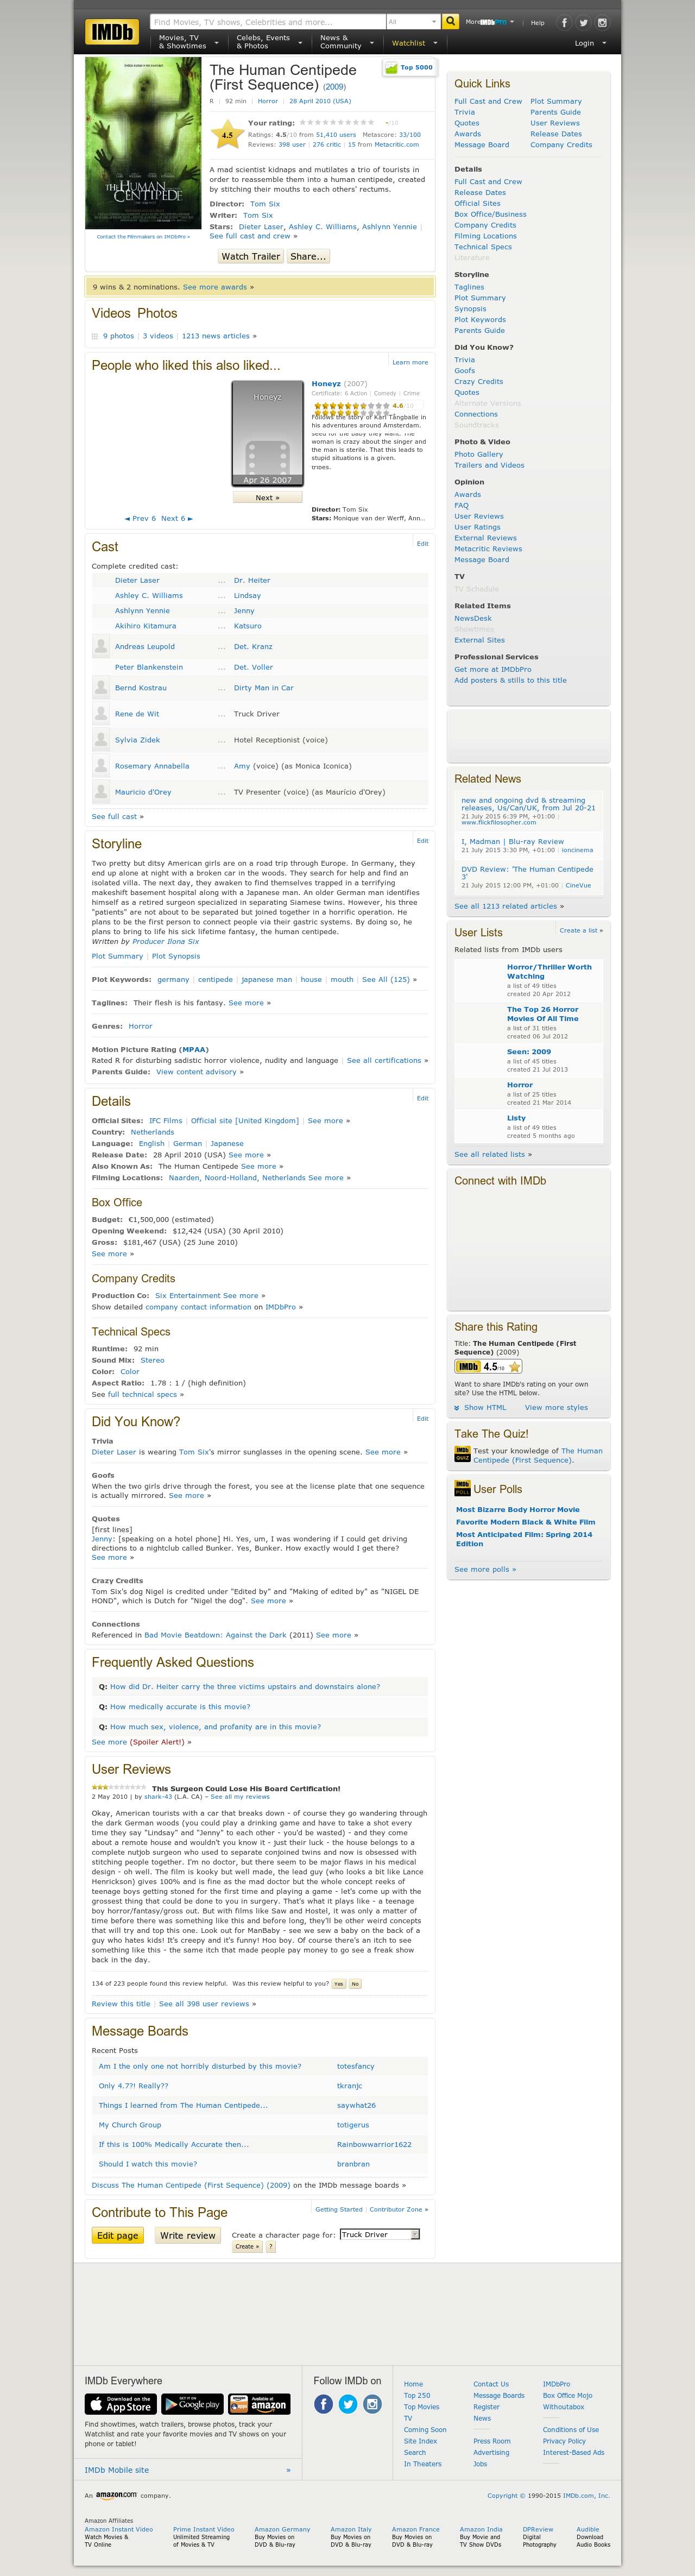Click yellow Edit page button
The height and width of the screenshot is (2576, 695).
[x=118, y=2235]
